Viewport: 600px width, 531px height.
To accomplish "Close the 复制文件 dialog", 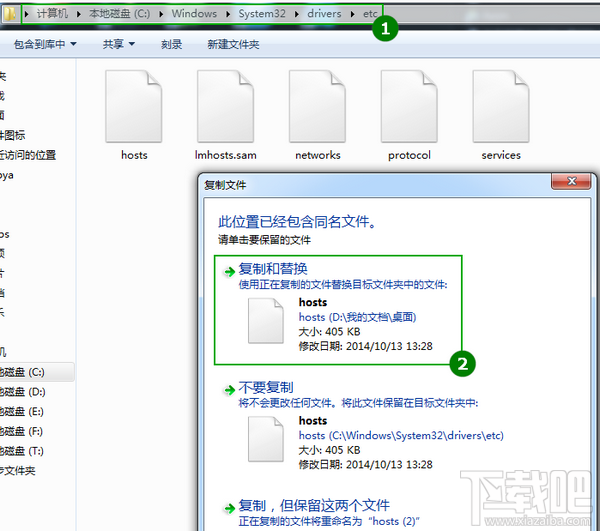I will (571, 181).
